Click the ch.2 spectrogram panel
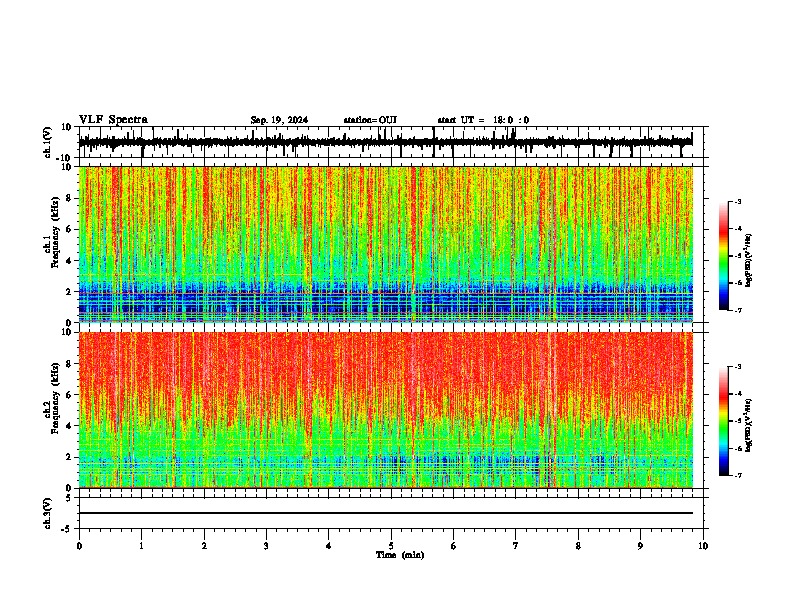Image resolution: width=792 pixels, height=612 pixels. (x=385, y=410)
